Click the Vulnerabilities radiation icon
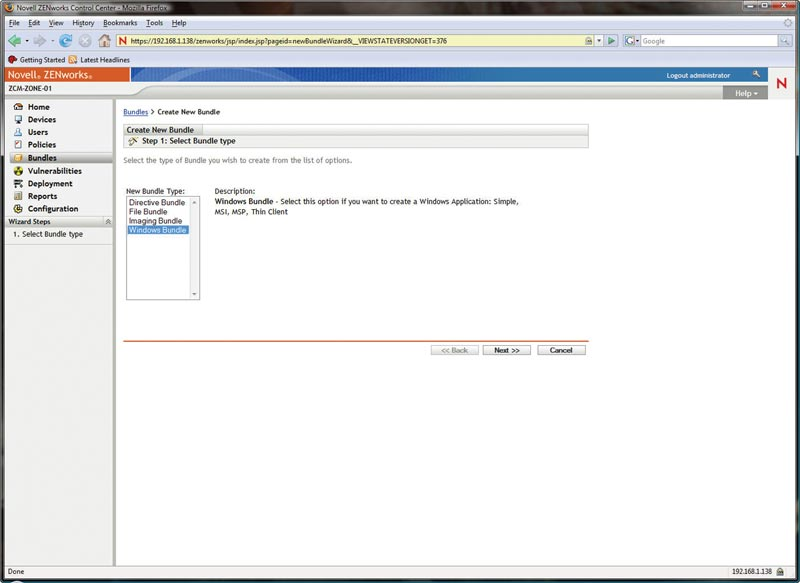 pos(18,171)
